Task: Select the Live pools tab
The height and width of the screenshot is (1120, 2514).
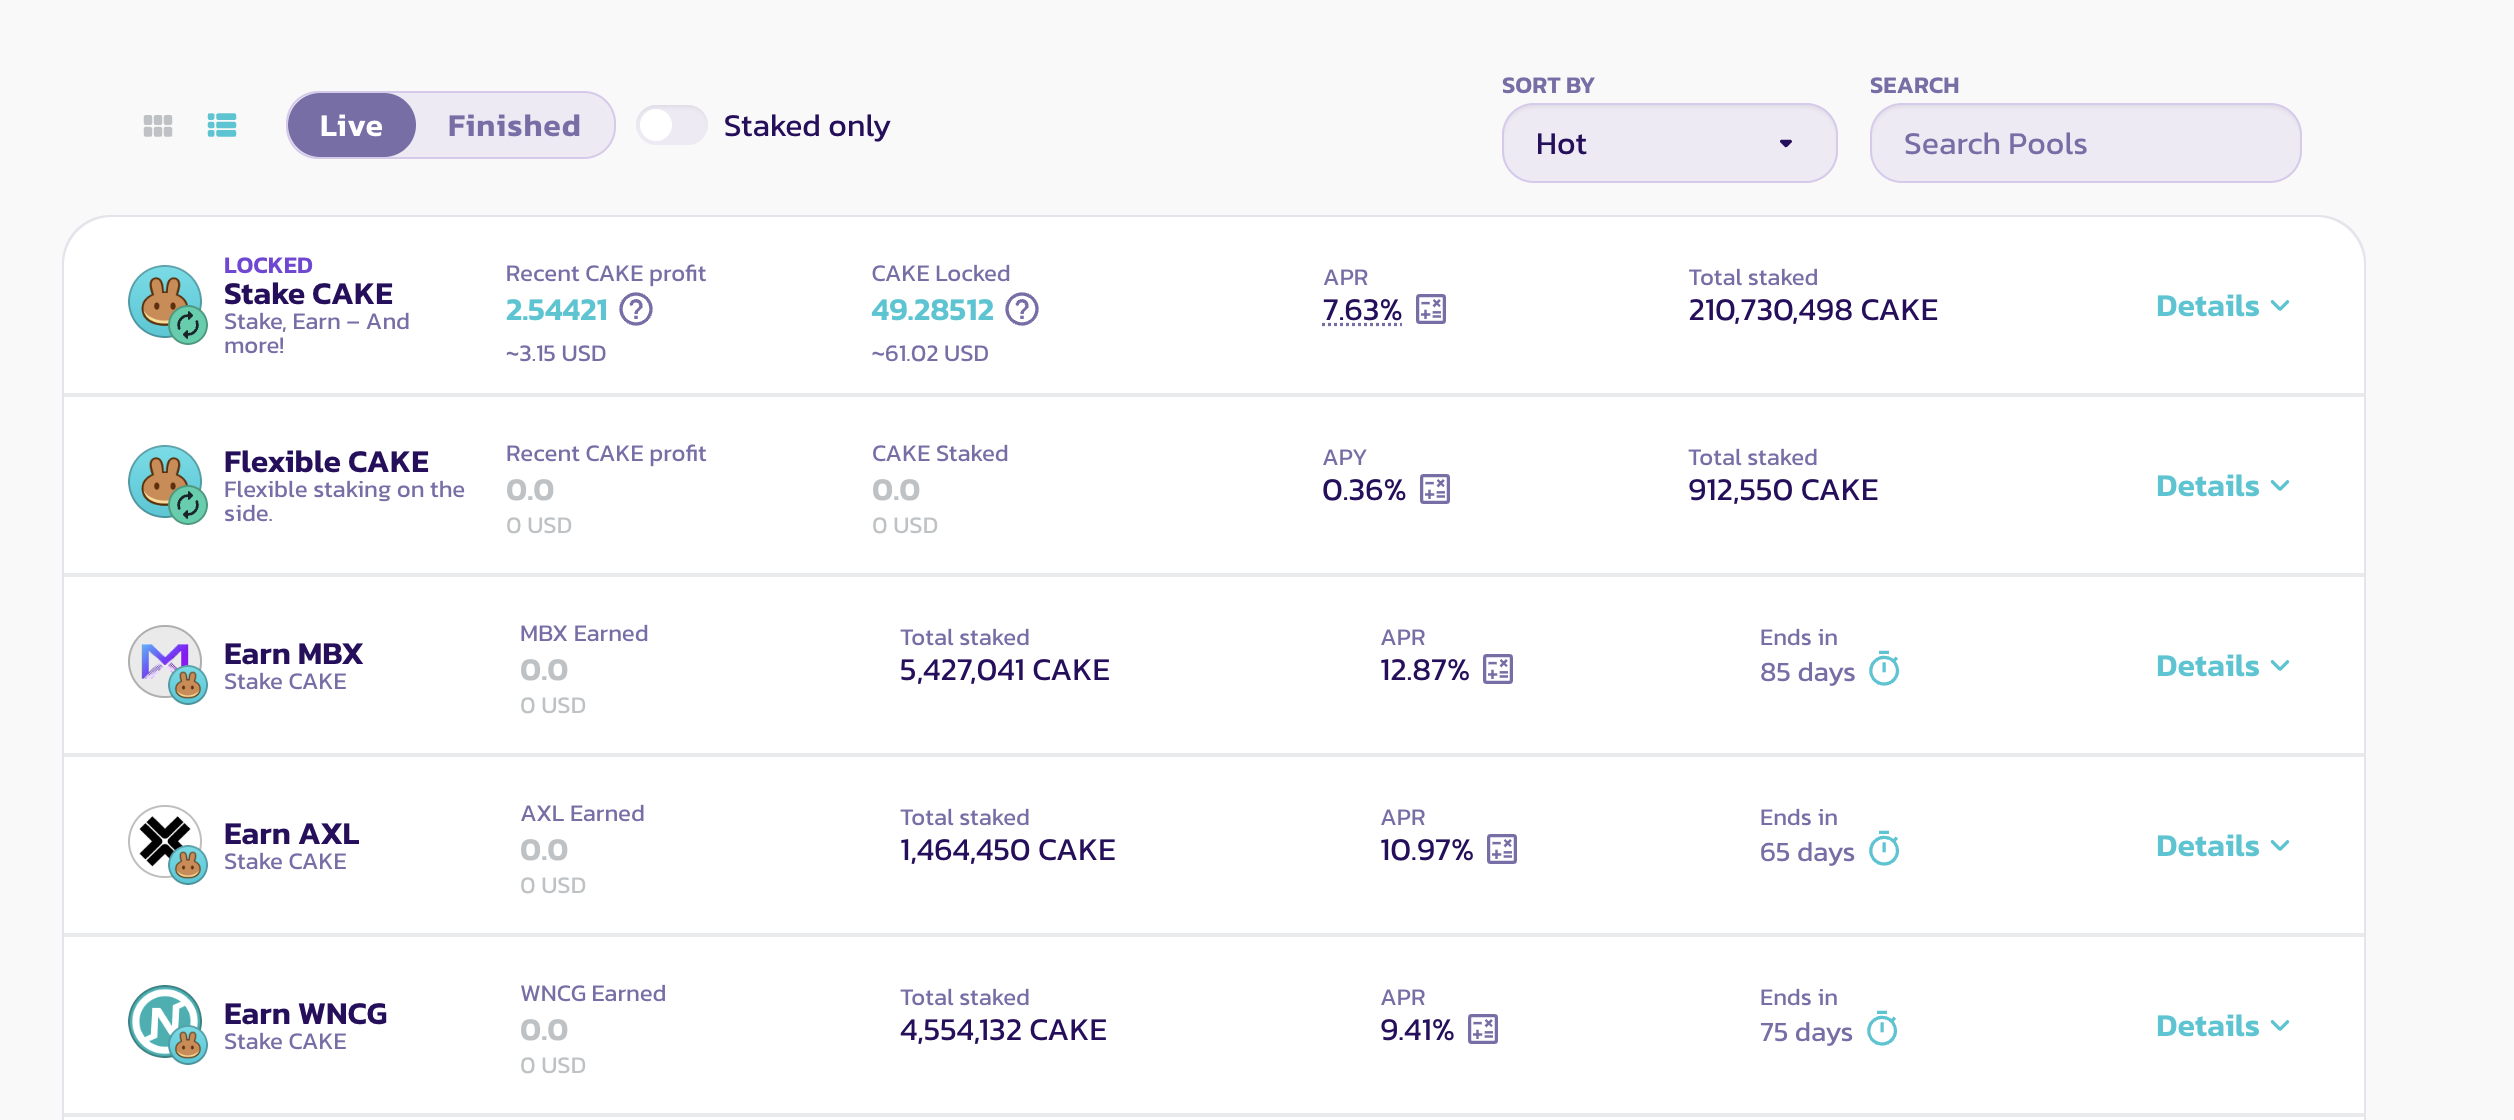Action: click(351, 126)
